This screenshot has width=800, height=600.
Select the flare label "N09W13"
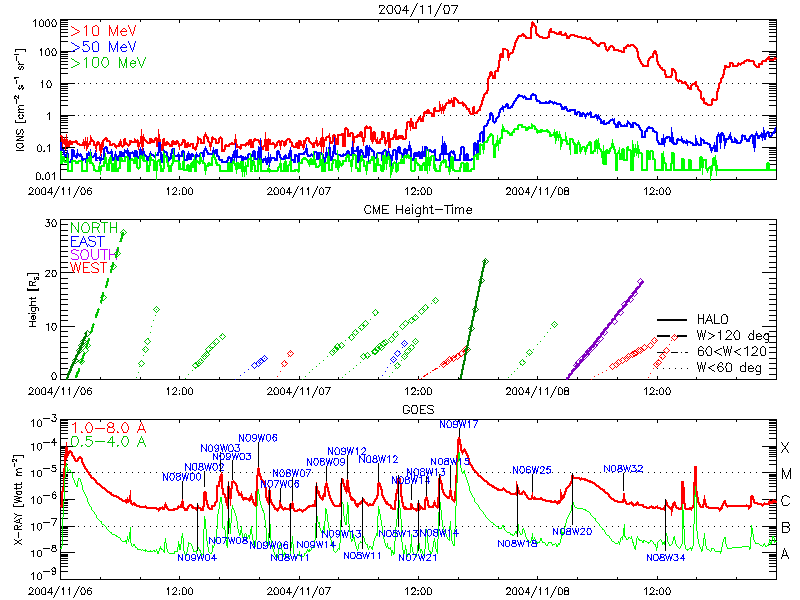click(x=341, y=534)
